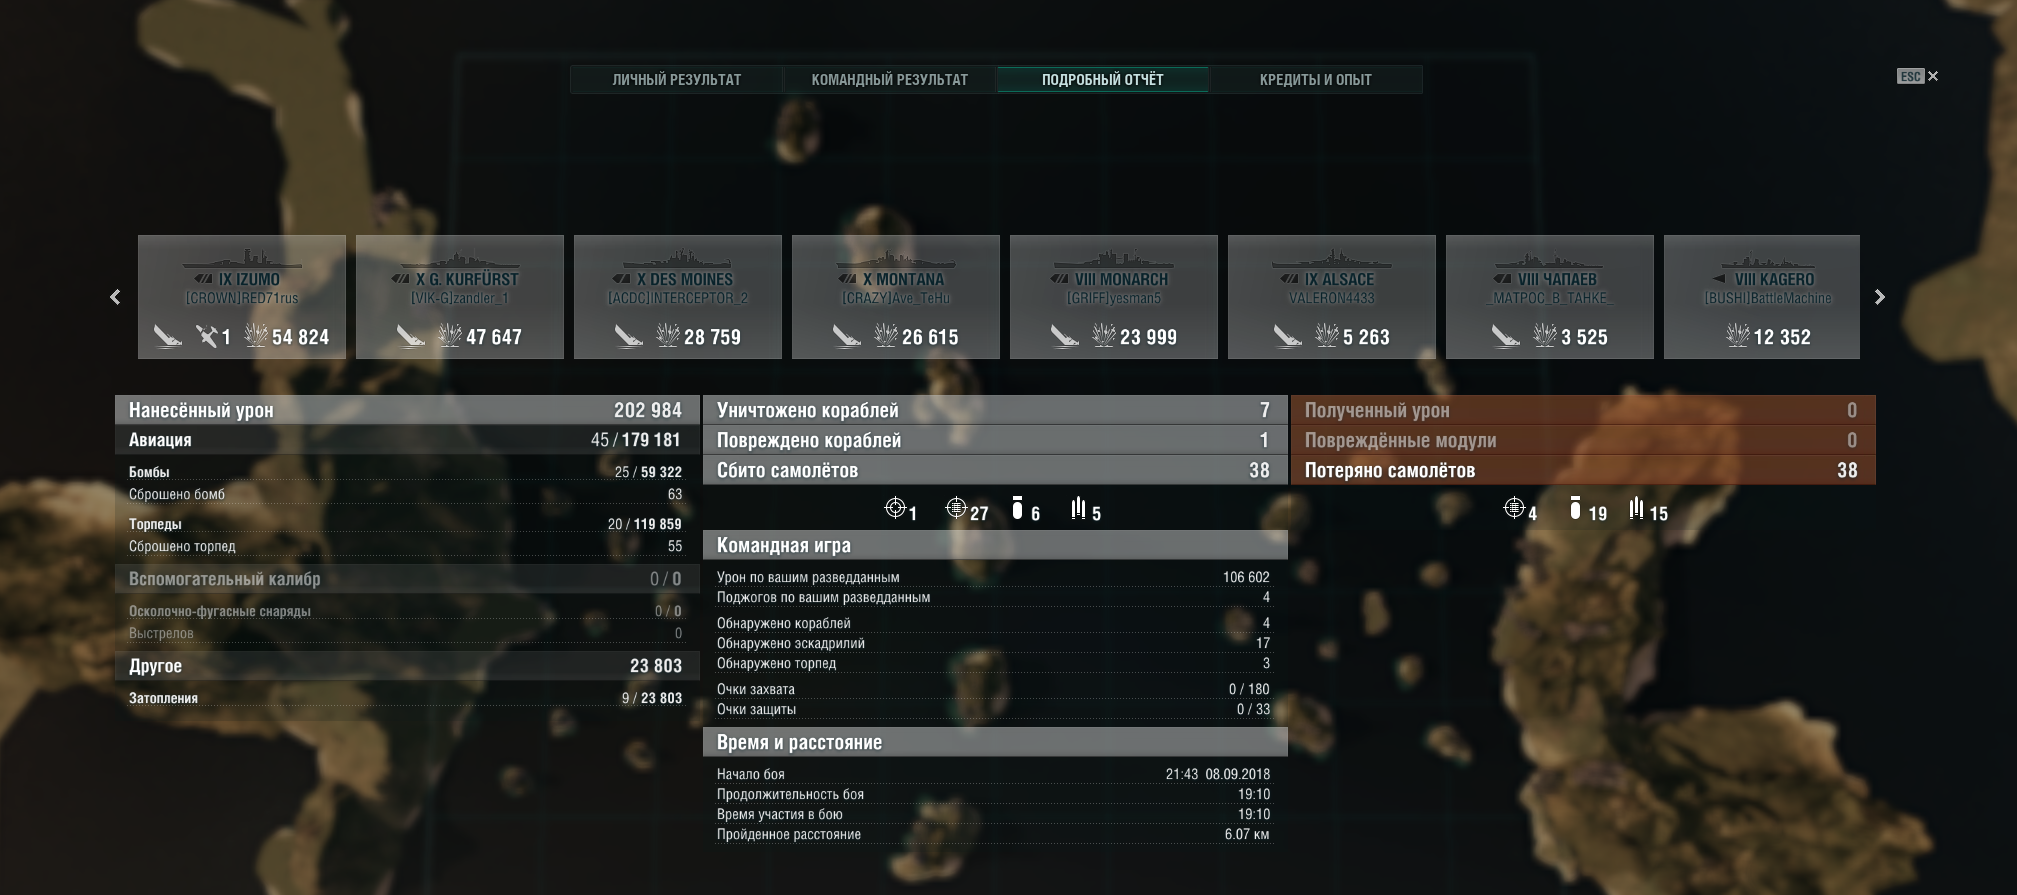
Task: Show previous ships with left arrow
Action: click(115, 297)
